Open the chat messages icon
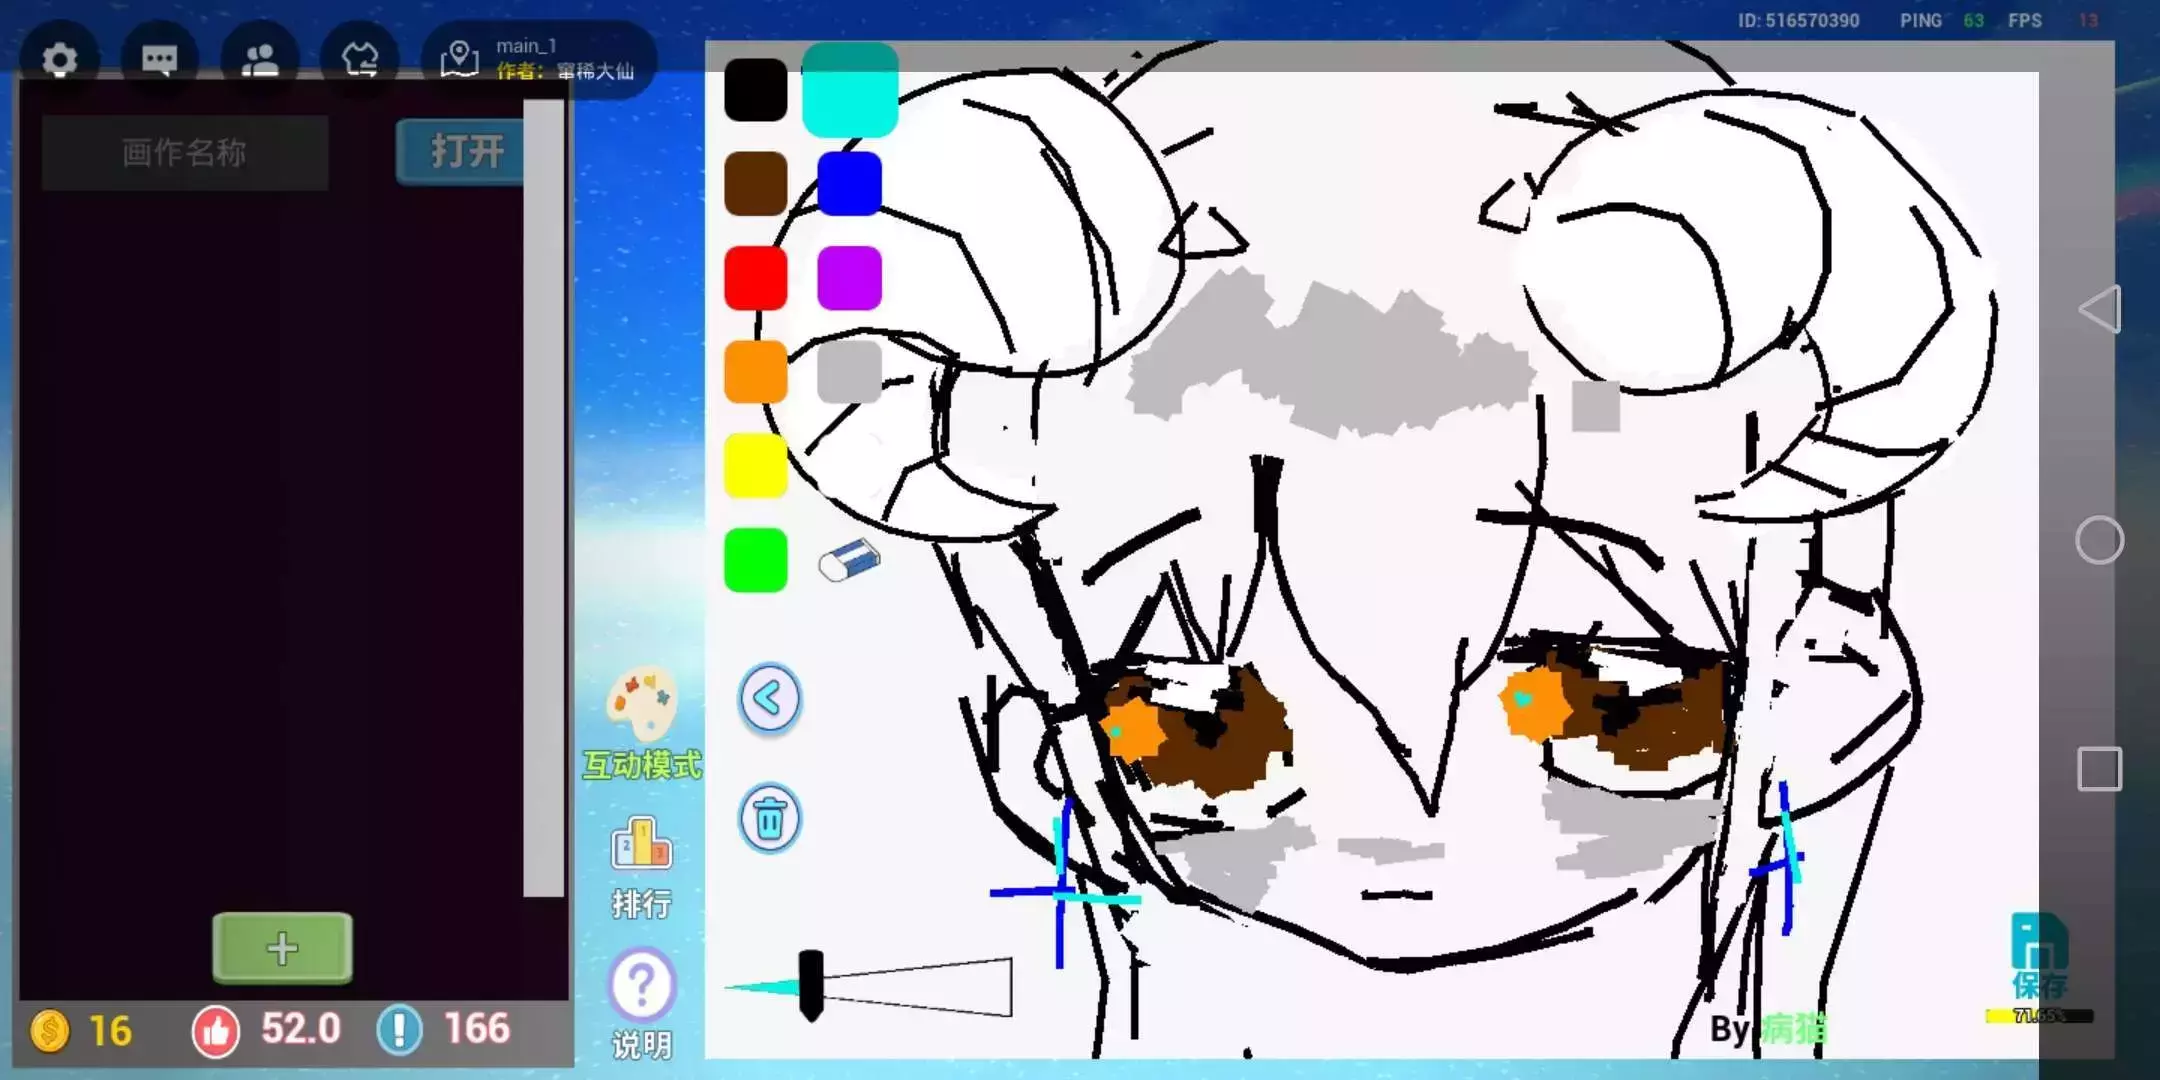This screenshot has width=2160, height=1080. coord(160,60)
